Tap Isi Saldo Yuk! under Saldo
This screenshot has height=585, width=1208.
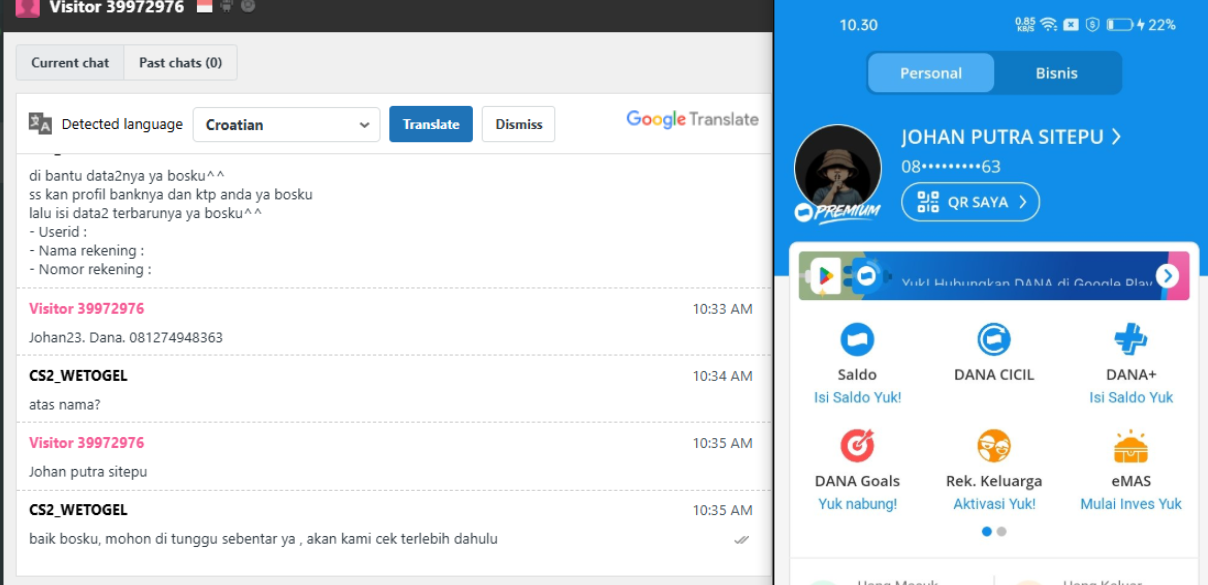(857, 398)
